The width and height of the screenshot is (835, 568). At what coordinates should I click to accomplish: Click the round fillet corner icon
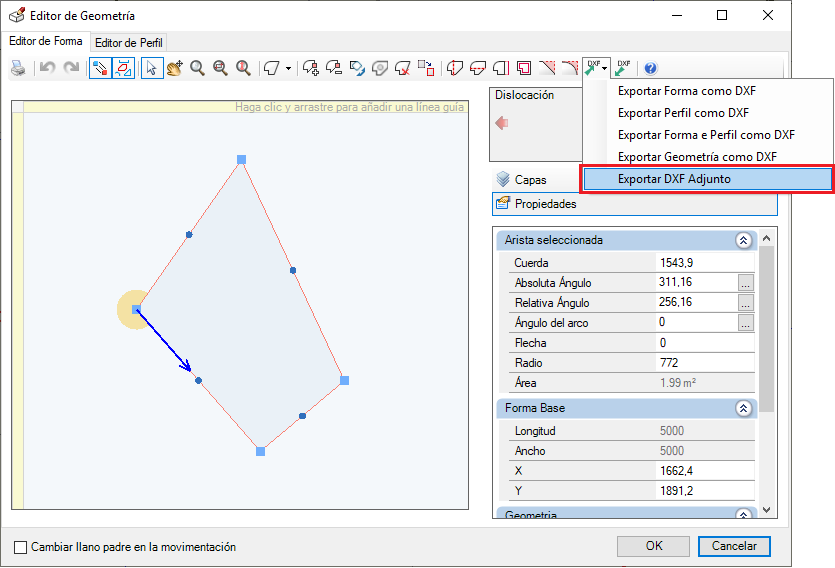pos(570,68)
